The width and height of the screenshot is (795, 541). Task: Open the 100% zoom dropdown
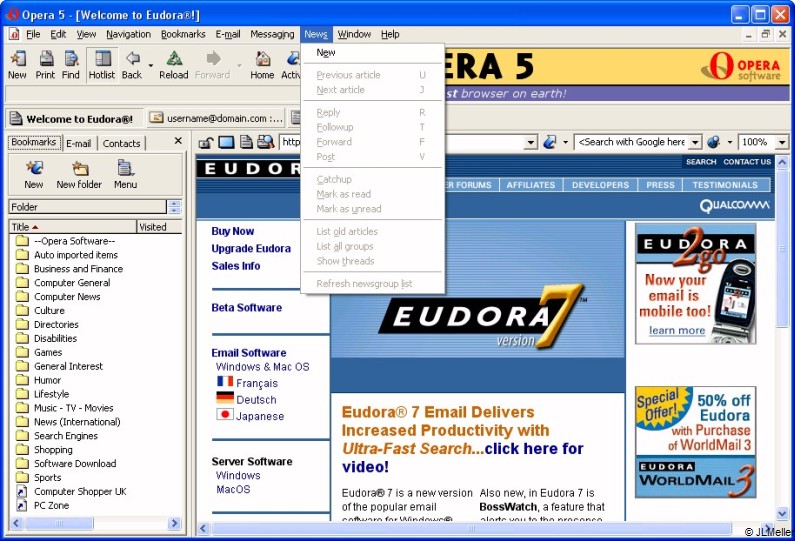[x=782, y=142]
